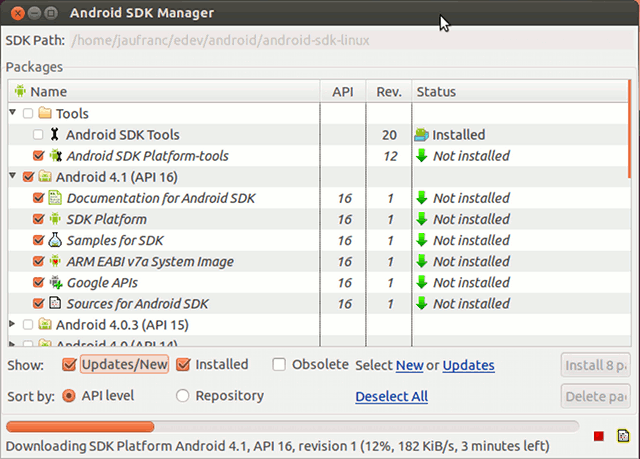Click the Sources for Android SDK icon

(x=55, y=303)
